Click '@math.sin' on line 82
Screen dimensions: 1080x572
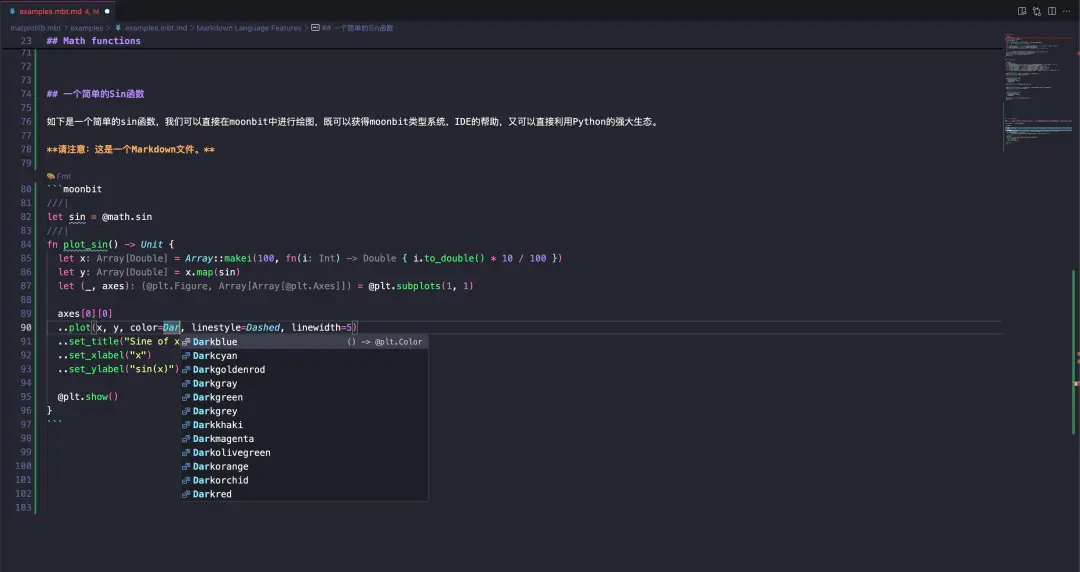127,216
